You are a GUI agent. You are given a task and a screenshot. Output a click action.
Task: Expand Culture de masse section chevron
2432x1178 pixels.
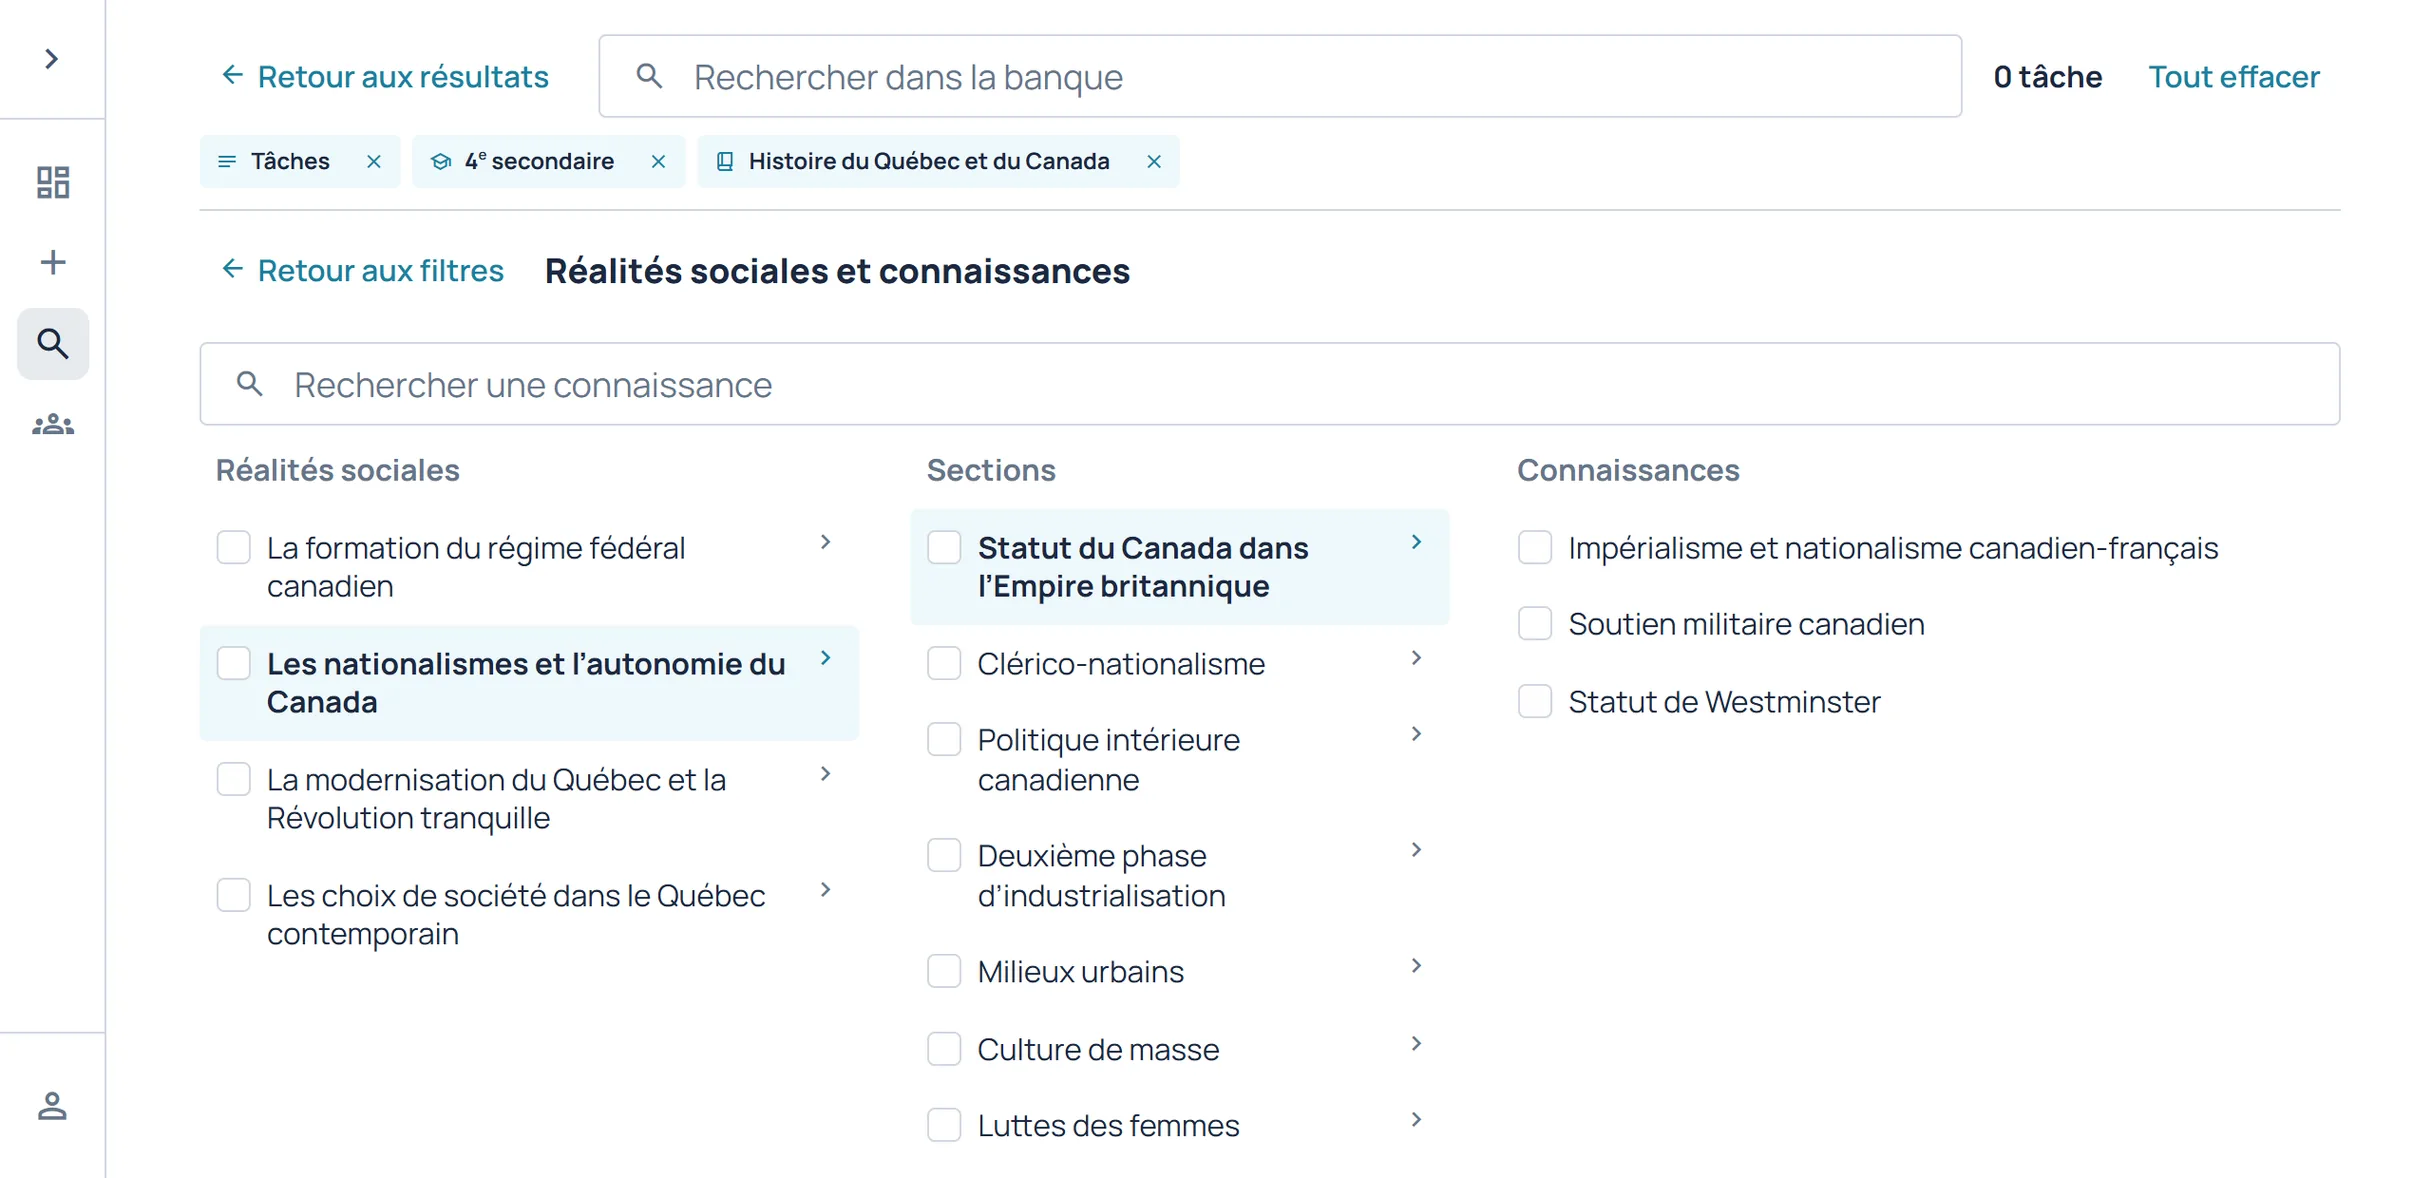click(x=1417, y=1044)
